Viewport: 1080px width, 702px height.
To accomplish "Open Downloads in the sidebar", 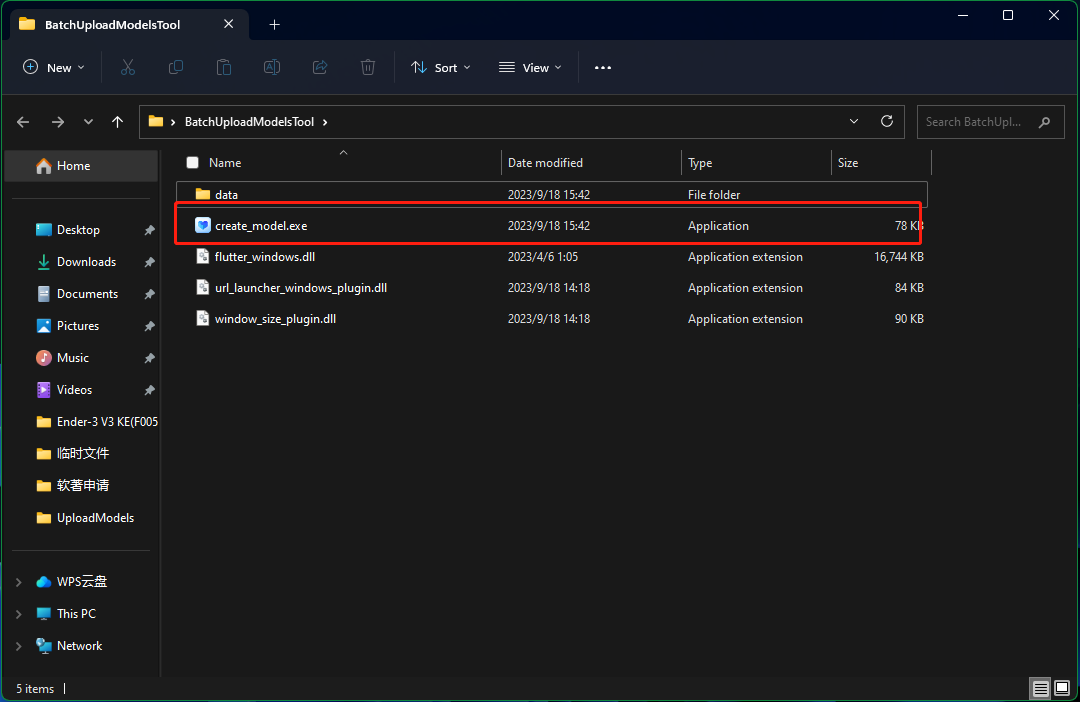I will (86, 262).
